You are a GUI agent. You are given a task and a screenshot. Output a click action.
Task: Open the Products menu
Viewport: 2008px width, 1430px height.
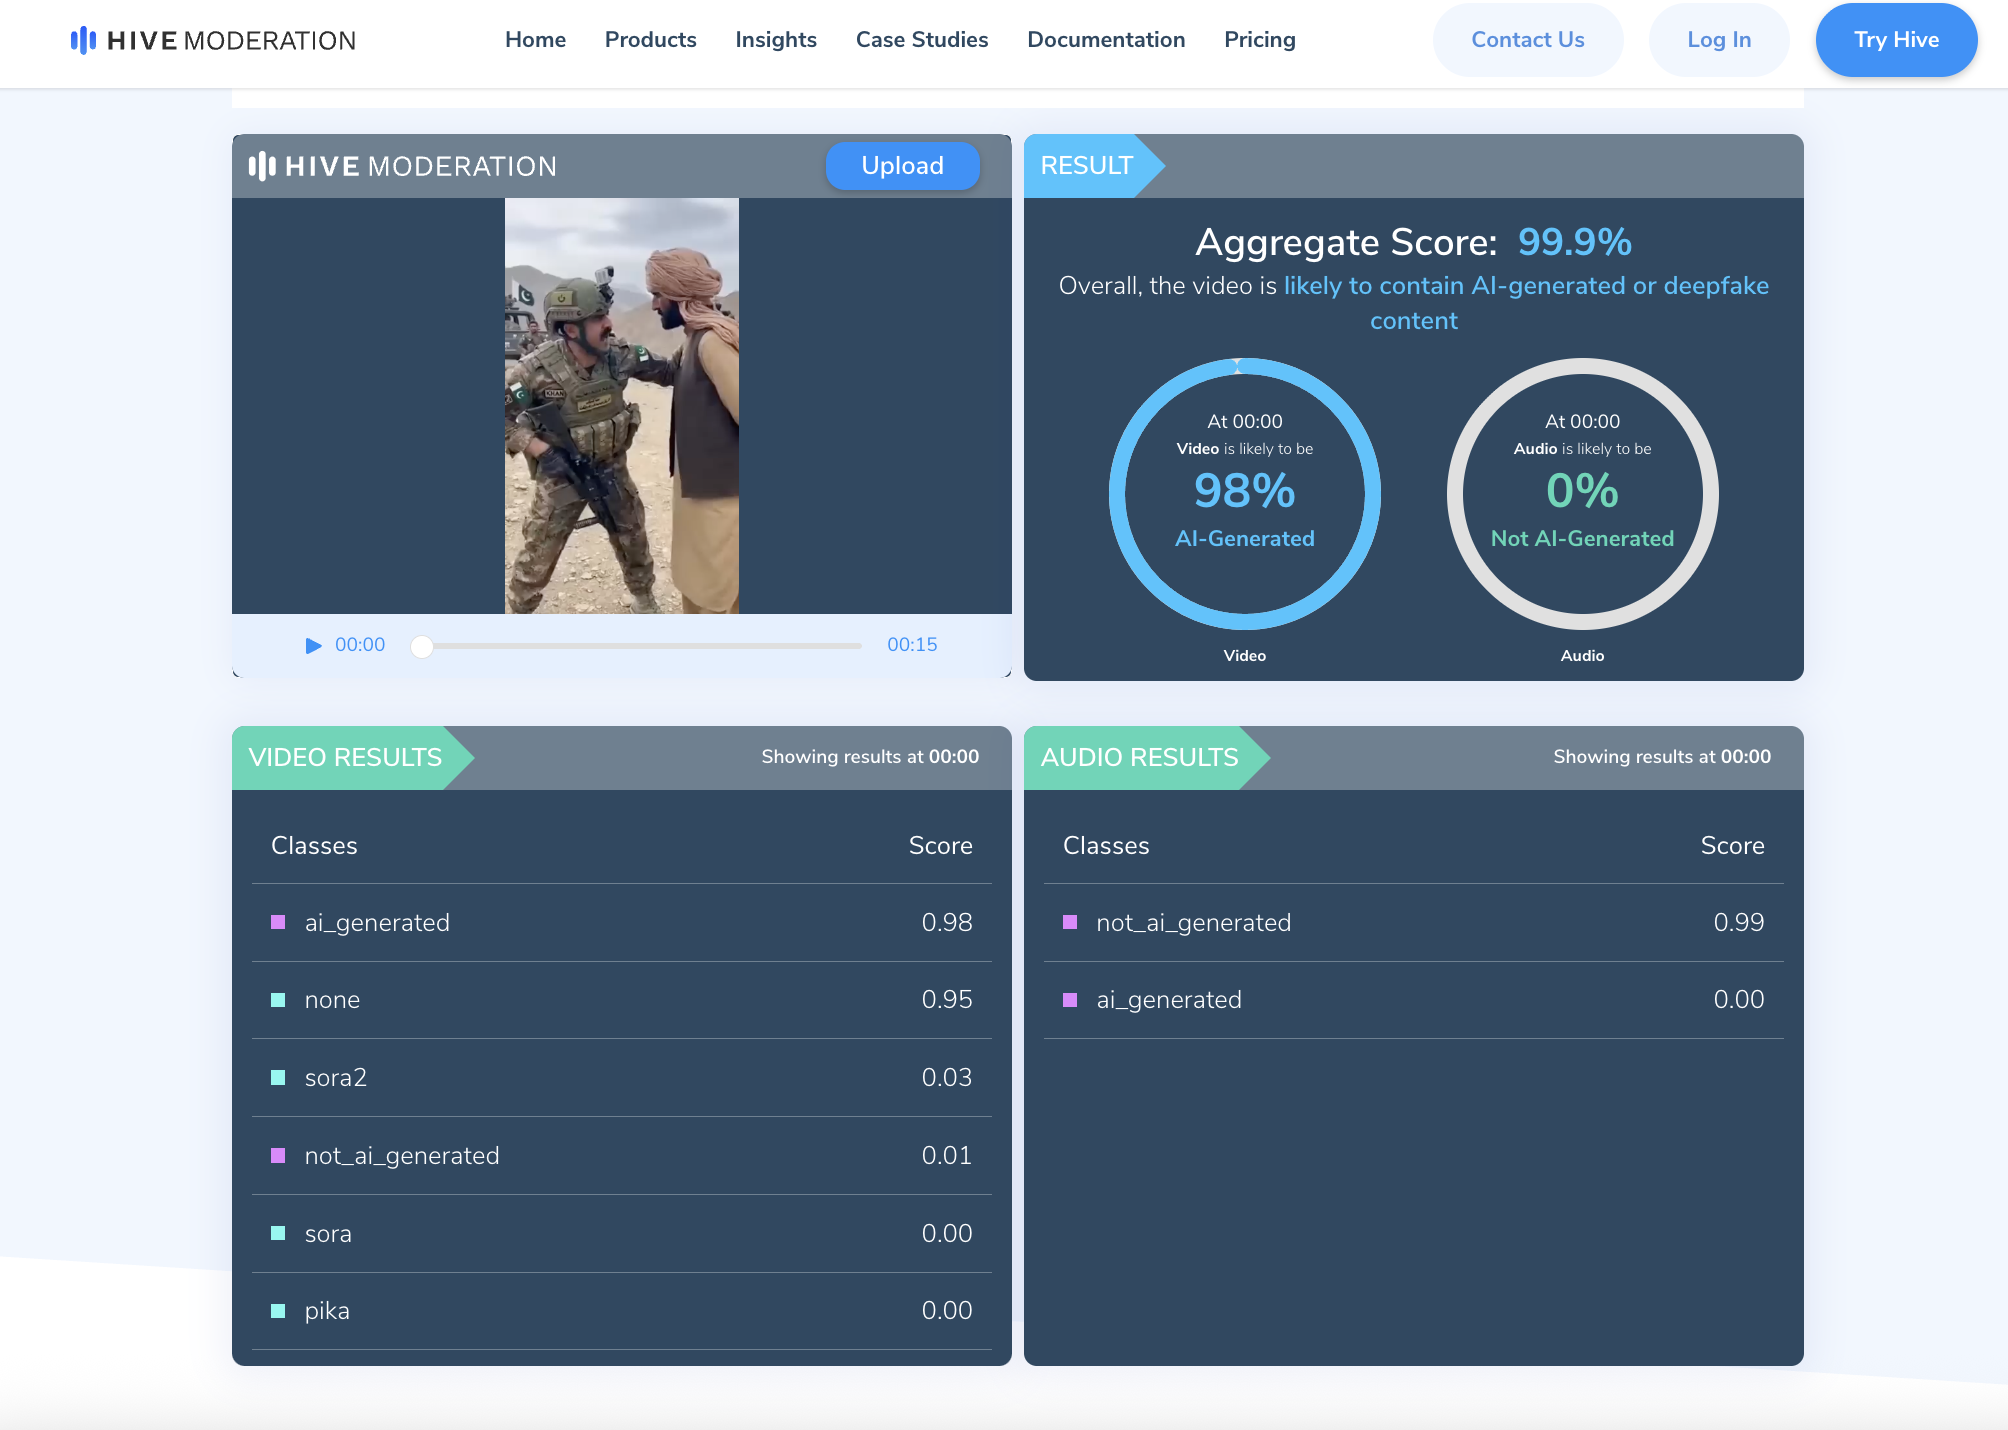point(650,40)
